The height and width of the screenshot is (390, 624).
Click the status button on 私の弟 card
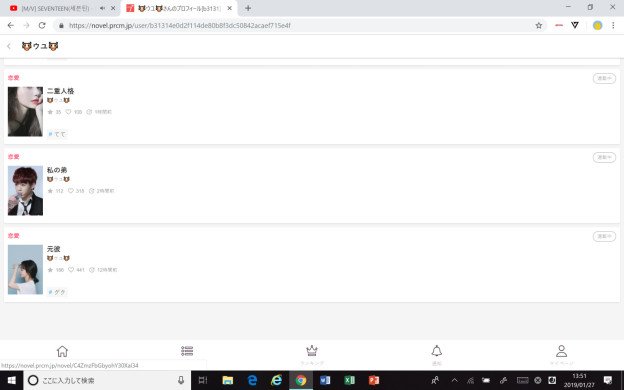click(x=604, y=158)
